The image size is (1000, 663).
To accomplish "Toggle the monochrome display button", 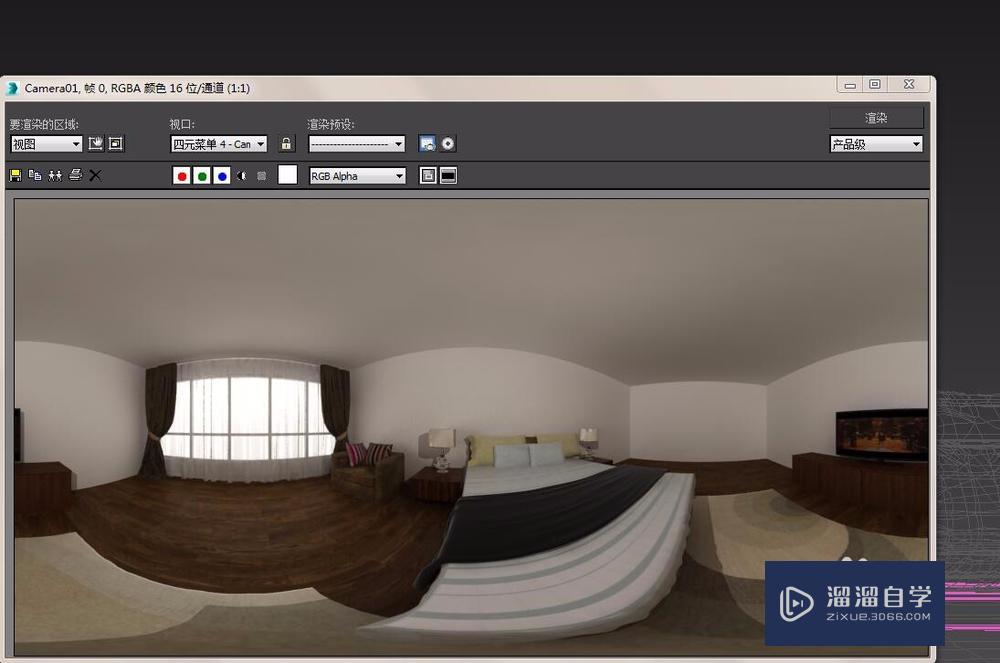I will point(261,176).
